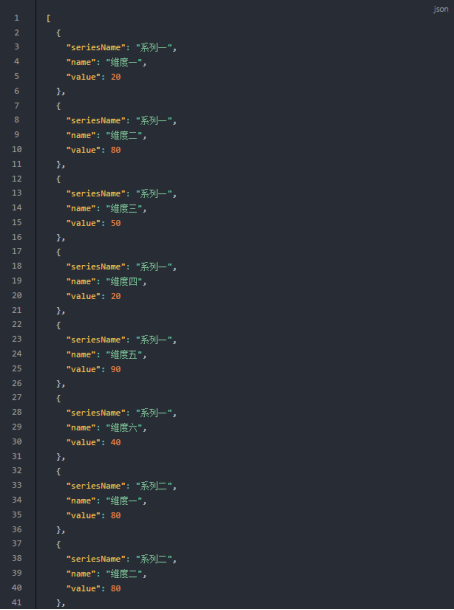Click the "name" key on line 14
The height and width of the screenshot is (610, 454).
point(81,209)
